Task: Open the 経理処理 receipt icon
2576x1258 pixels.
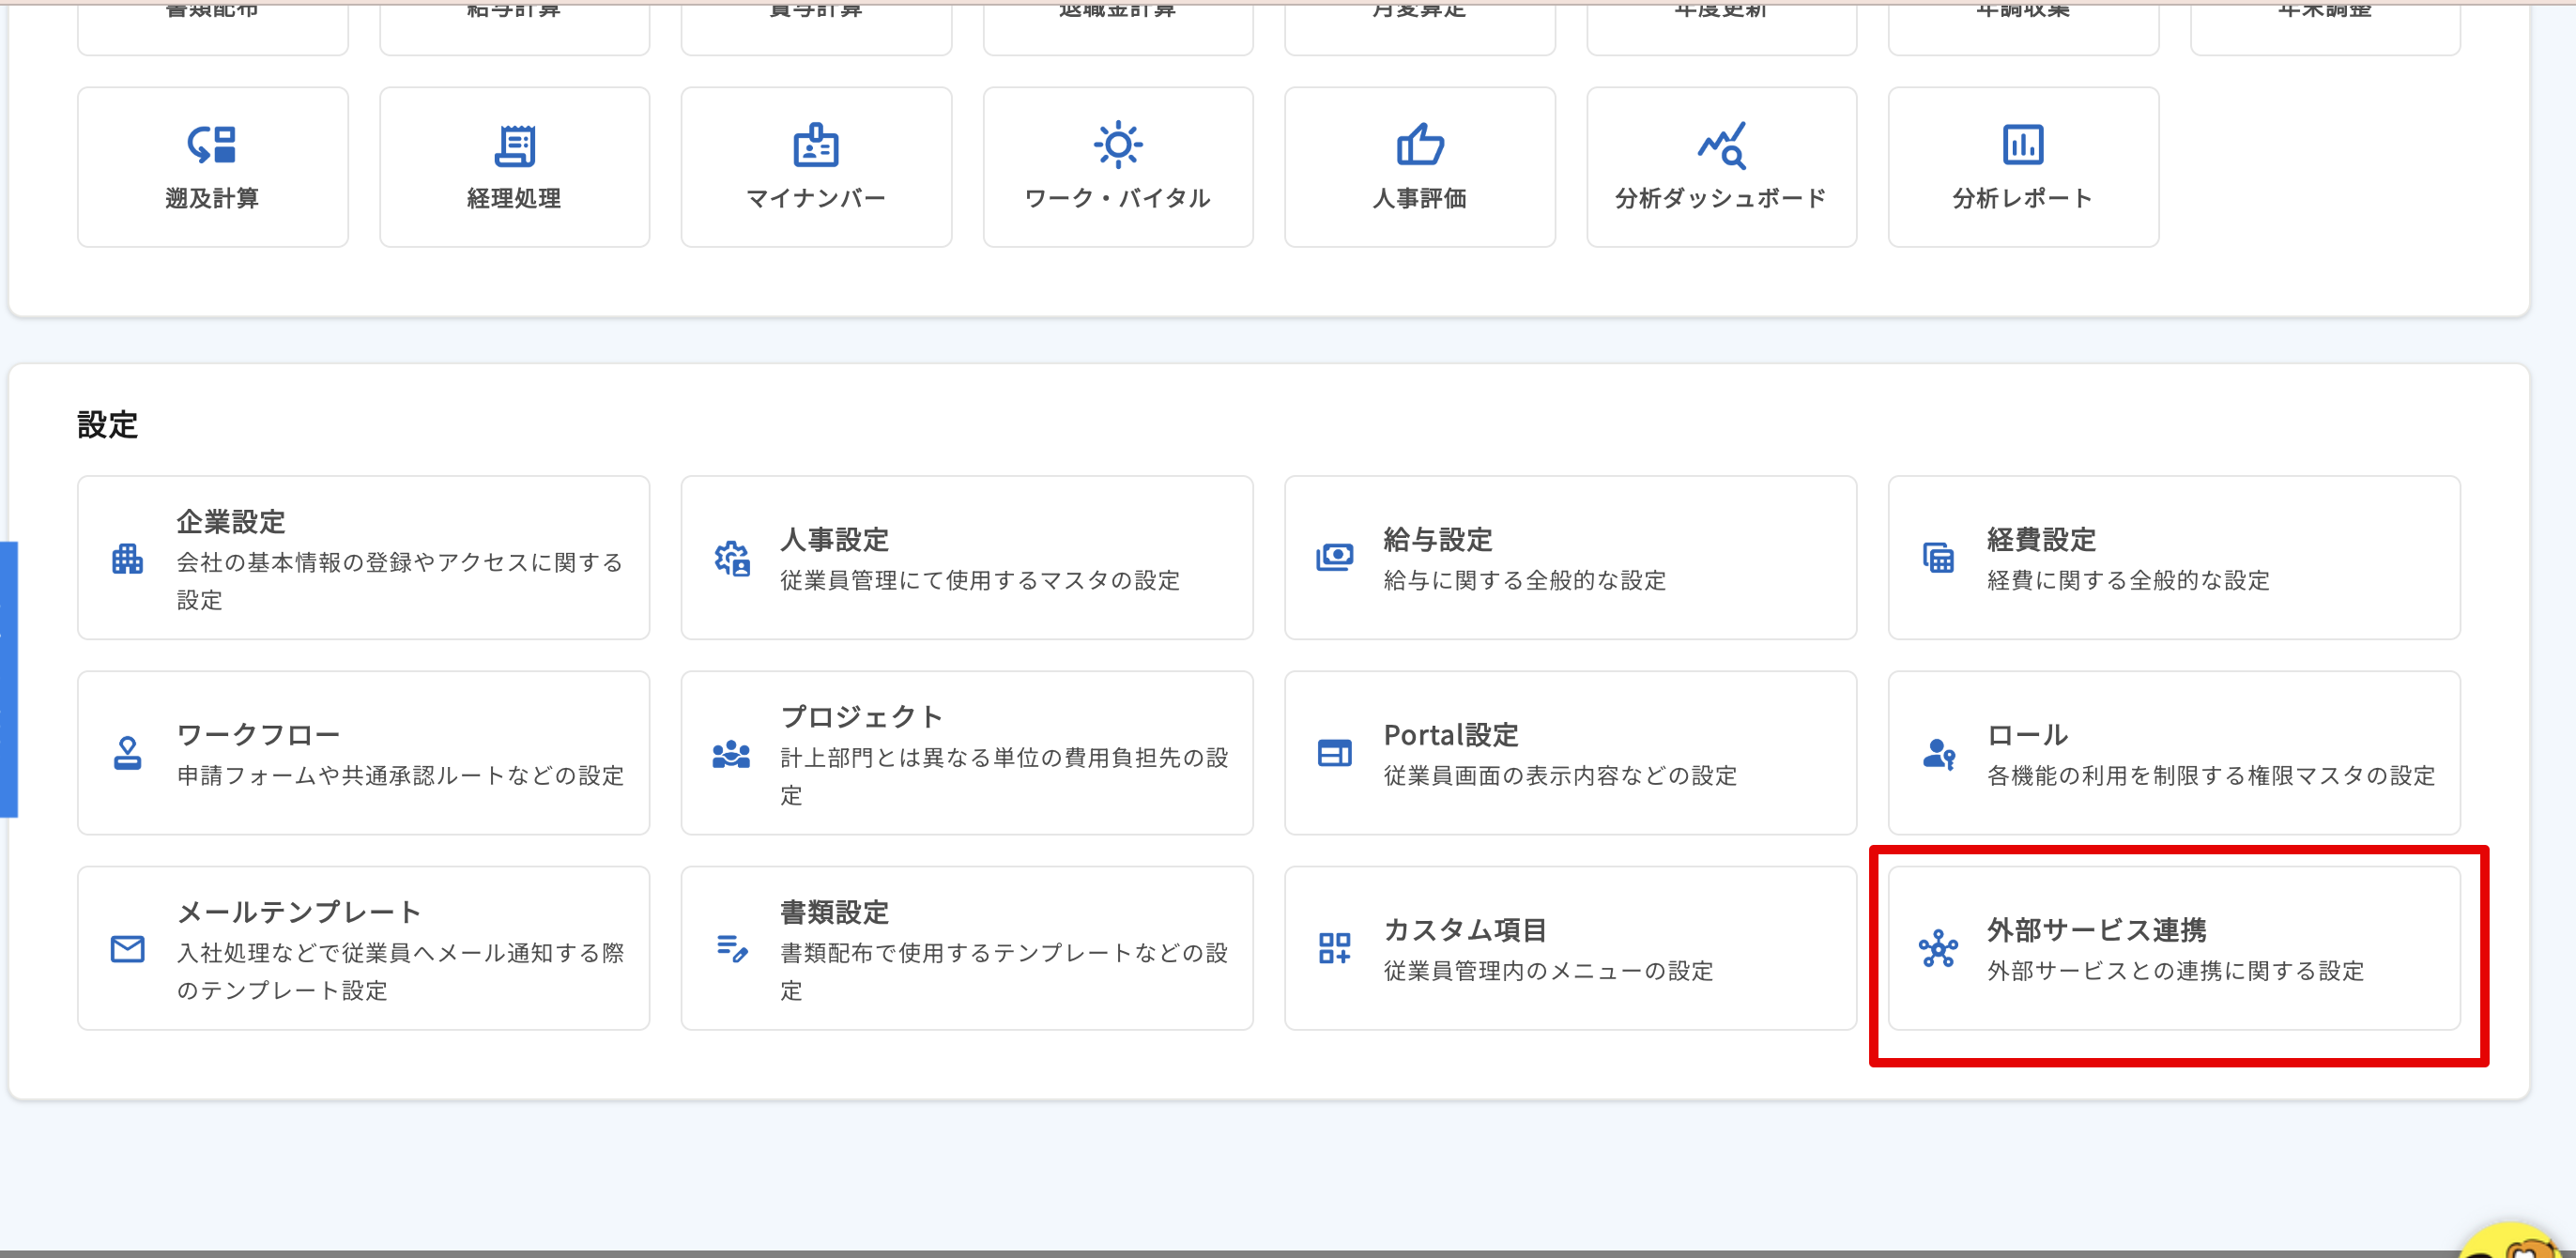Action: tap(514, 145)
